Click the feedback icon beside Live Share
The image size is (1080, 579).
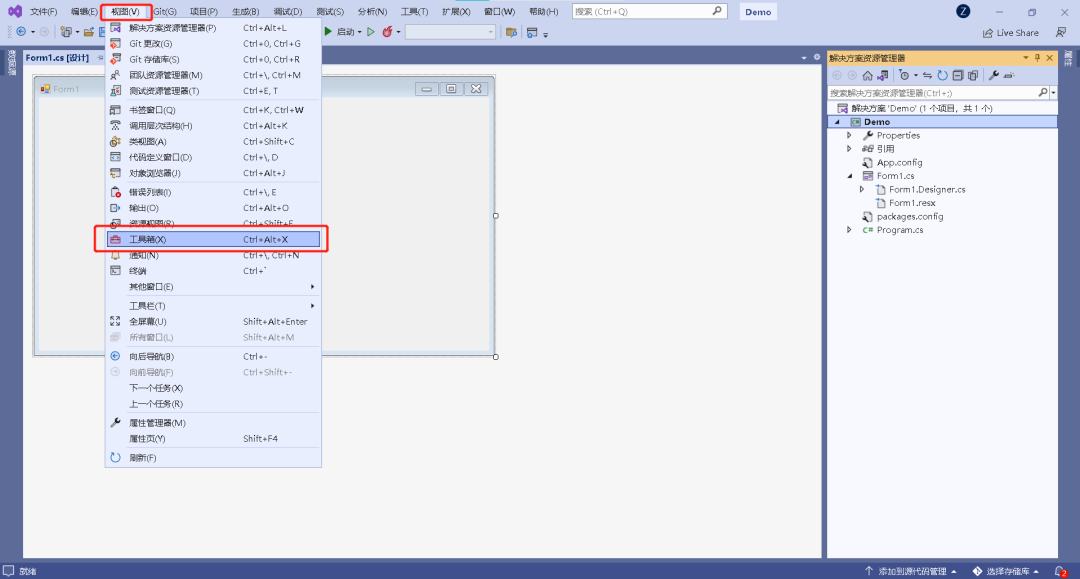1061,32
